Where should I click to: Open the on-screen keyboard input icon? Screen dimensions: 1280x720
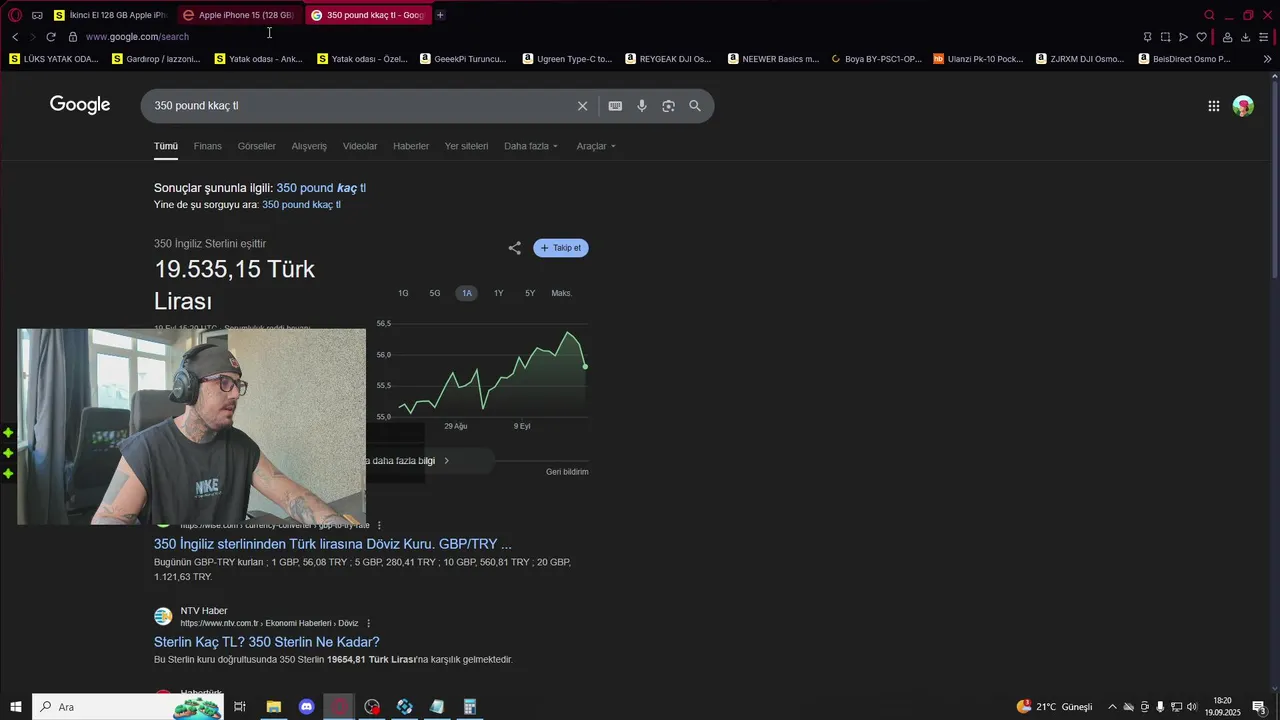tap(615, 106)
